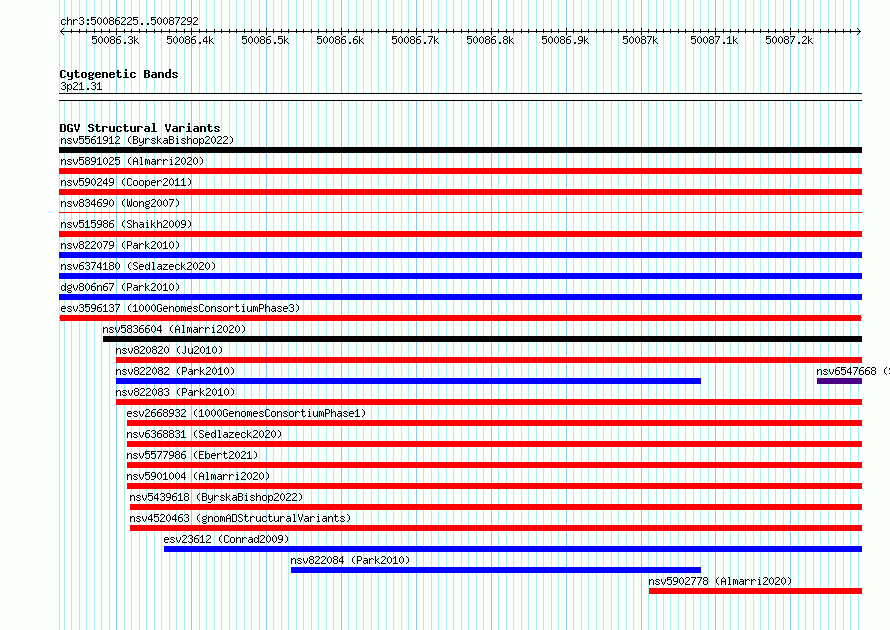This screenshot has width=890, height=630.
Task: Click the dgv806n67 (Park2010) label
Action: coord(120,287)
